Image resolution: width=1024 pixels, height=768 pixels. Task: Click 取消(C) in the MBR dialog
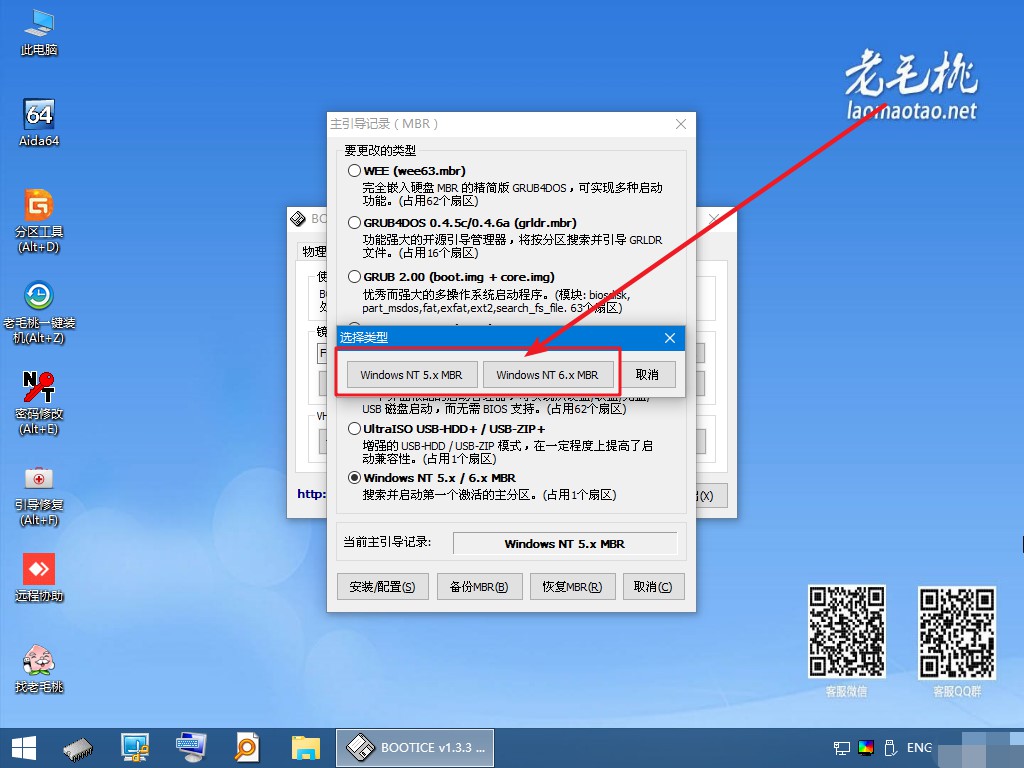653,586
